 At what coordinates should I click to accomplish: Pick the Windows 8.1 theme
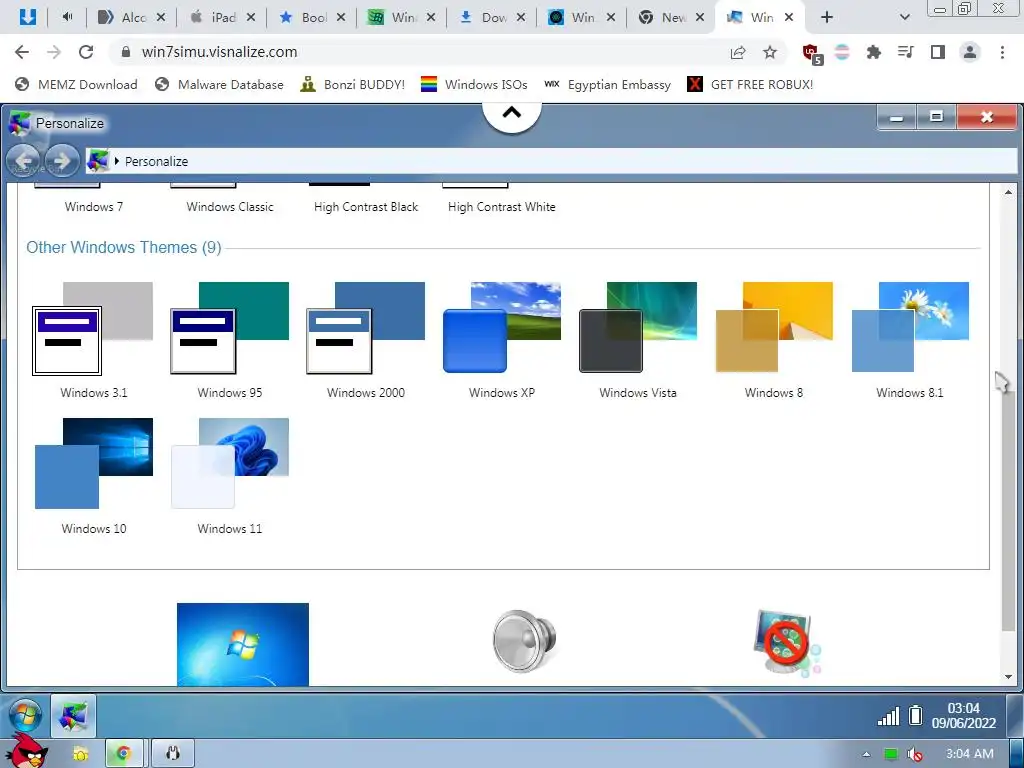[910, 328]
